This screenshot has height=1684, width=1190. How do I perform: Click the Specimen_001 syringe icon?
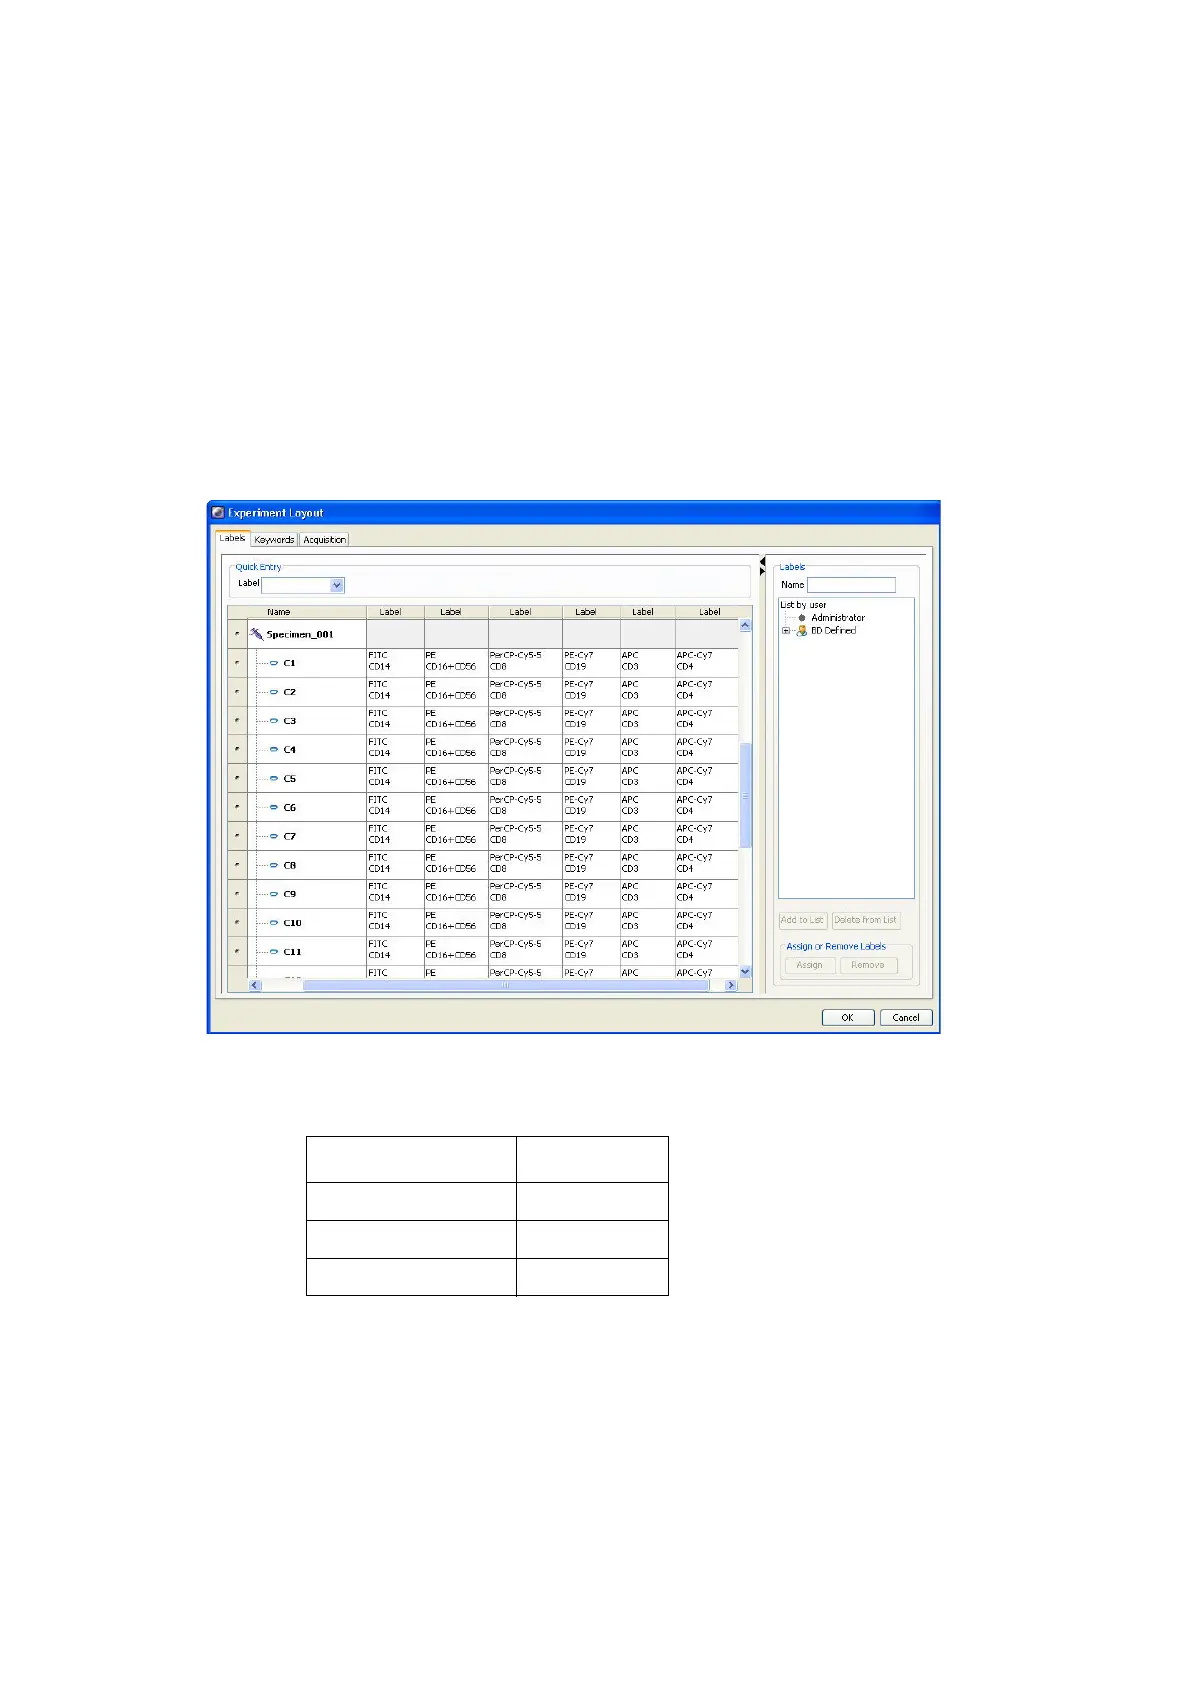click(256, 634)
